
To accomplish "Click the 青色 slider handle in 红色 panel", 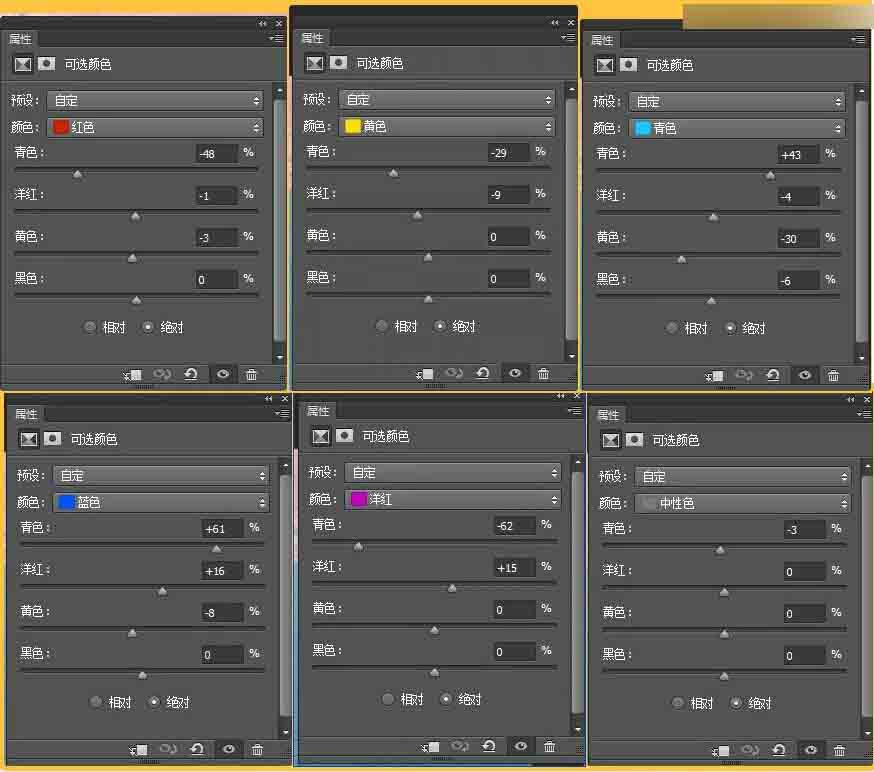I will 77,174.
